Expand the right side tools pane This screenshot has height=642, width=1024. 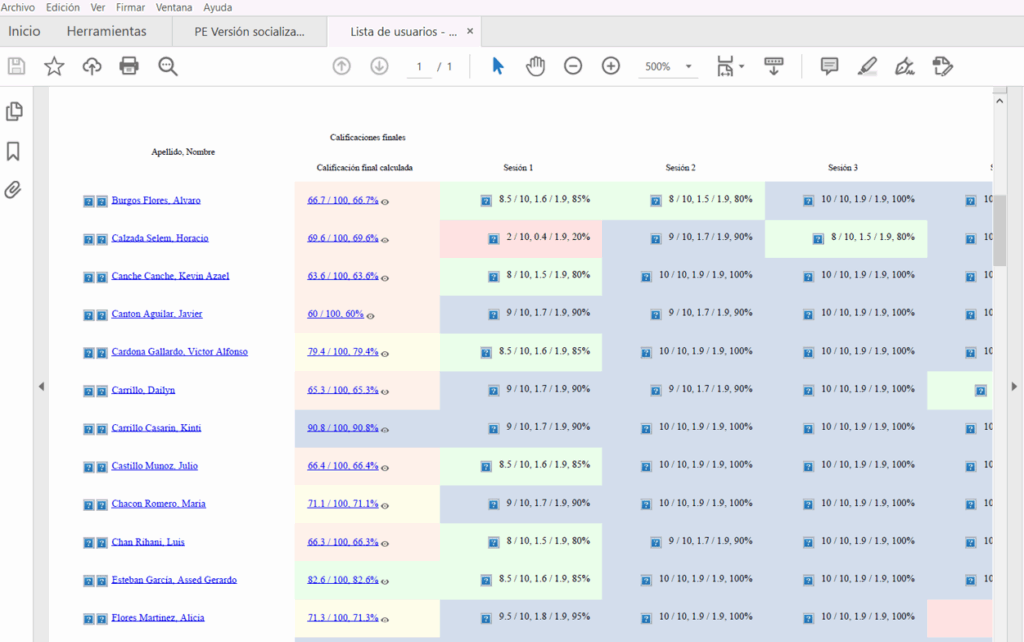(1015, 386)
